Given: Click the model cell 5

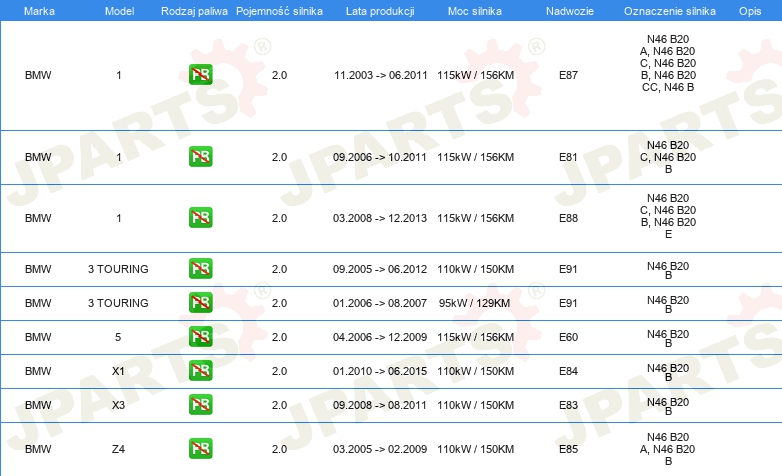Looking at the screenshot, I should [118, 337].
